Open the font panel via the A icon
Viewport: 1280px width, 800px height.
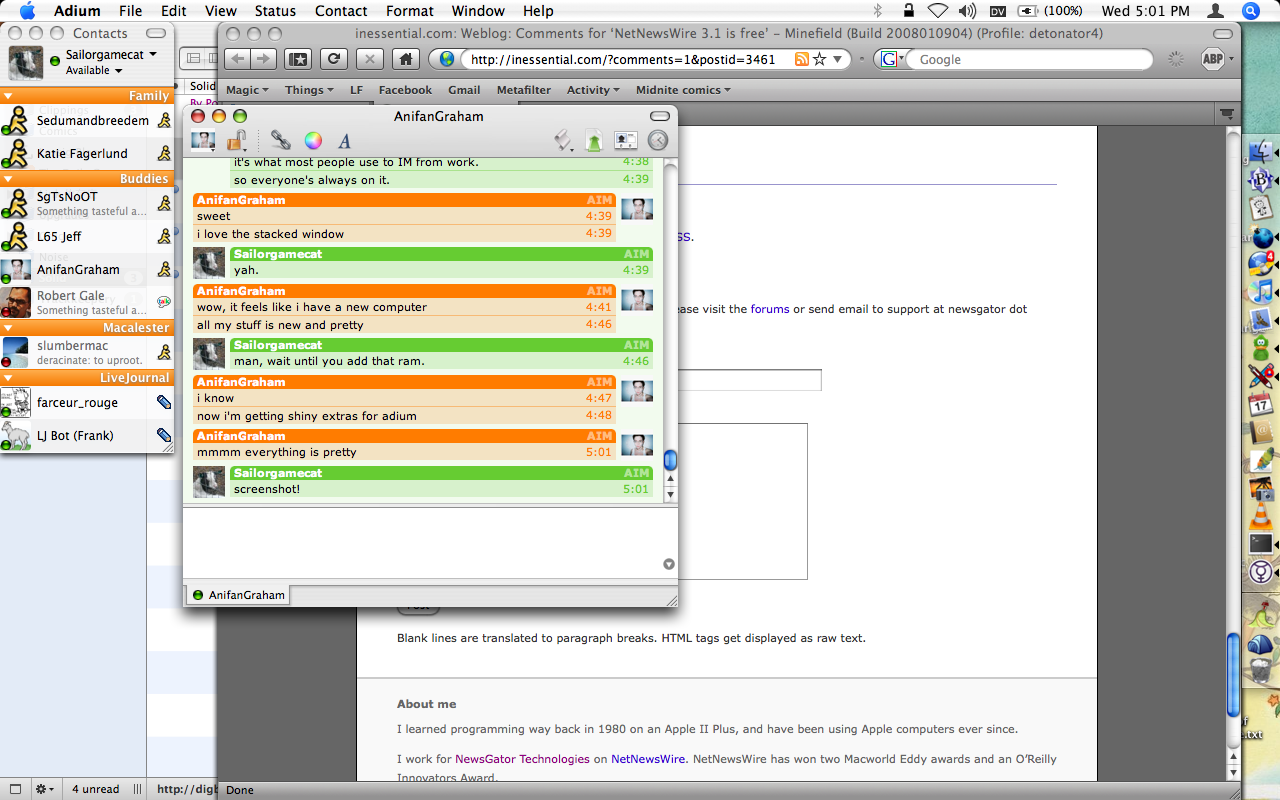pos(344,141)
